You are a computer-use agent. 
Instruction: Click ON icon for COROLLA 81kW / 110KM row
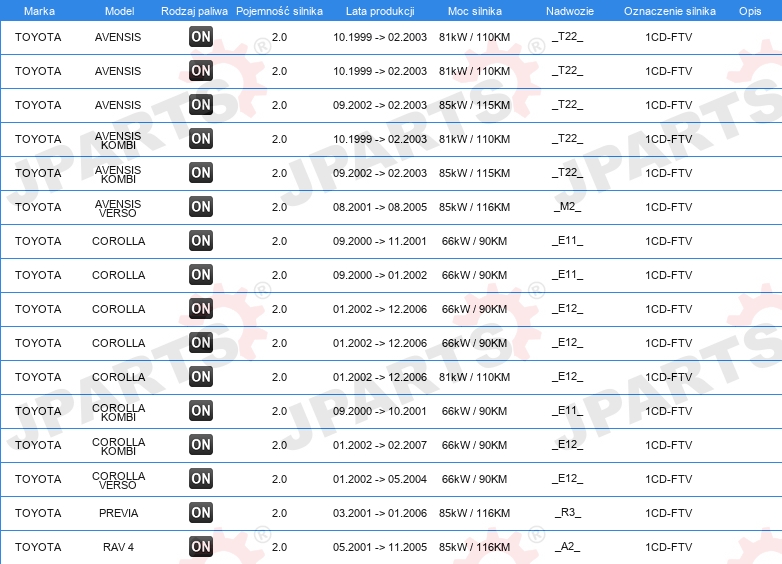pyautogui.click(x=201, y=376)
